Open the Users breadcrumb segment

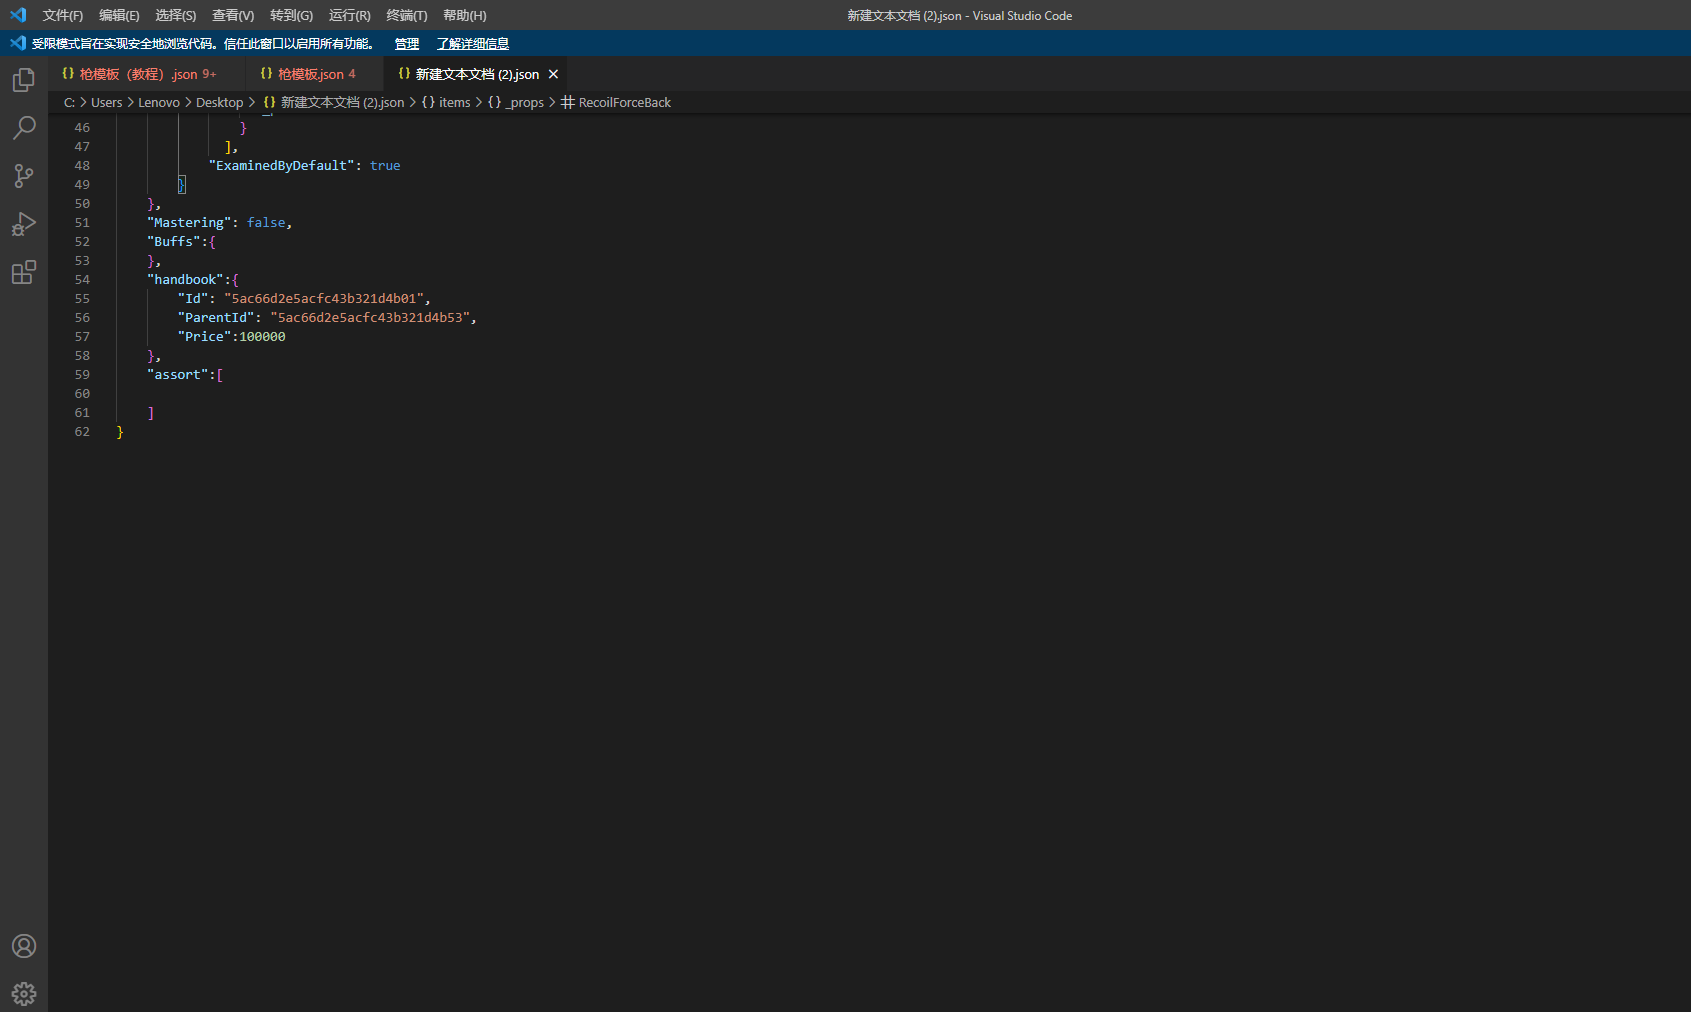[106, 102]
